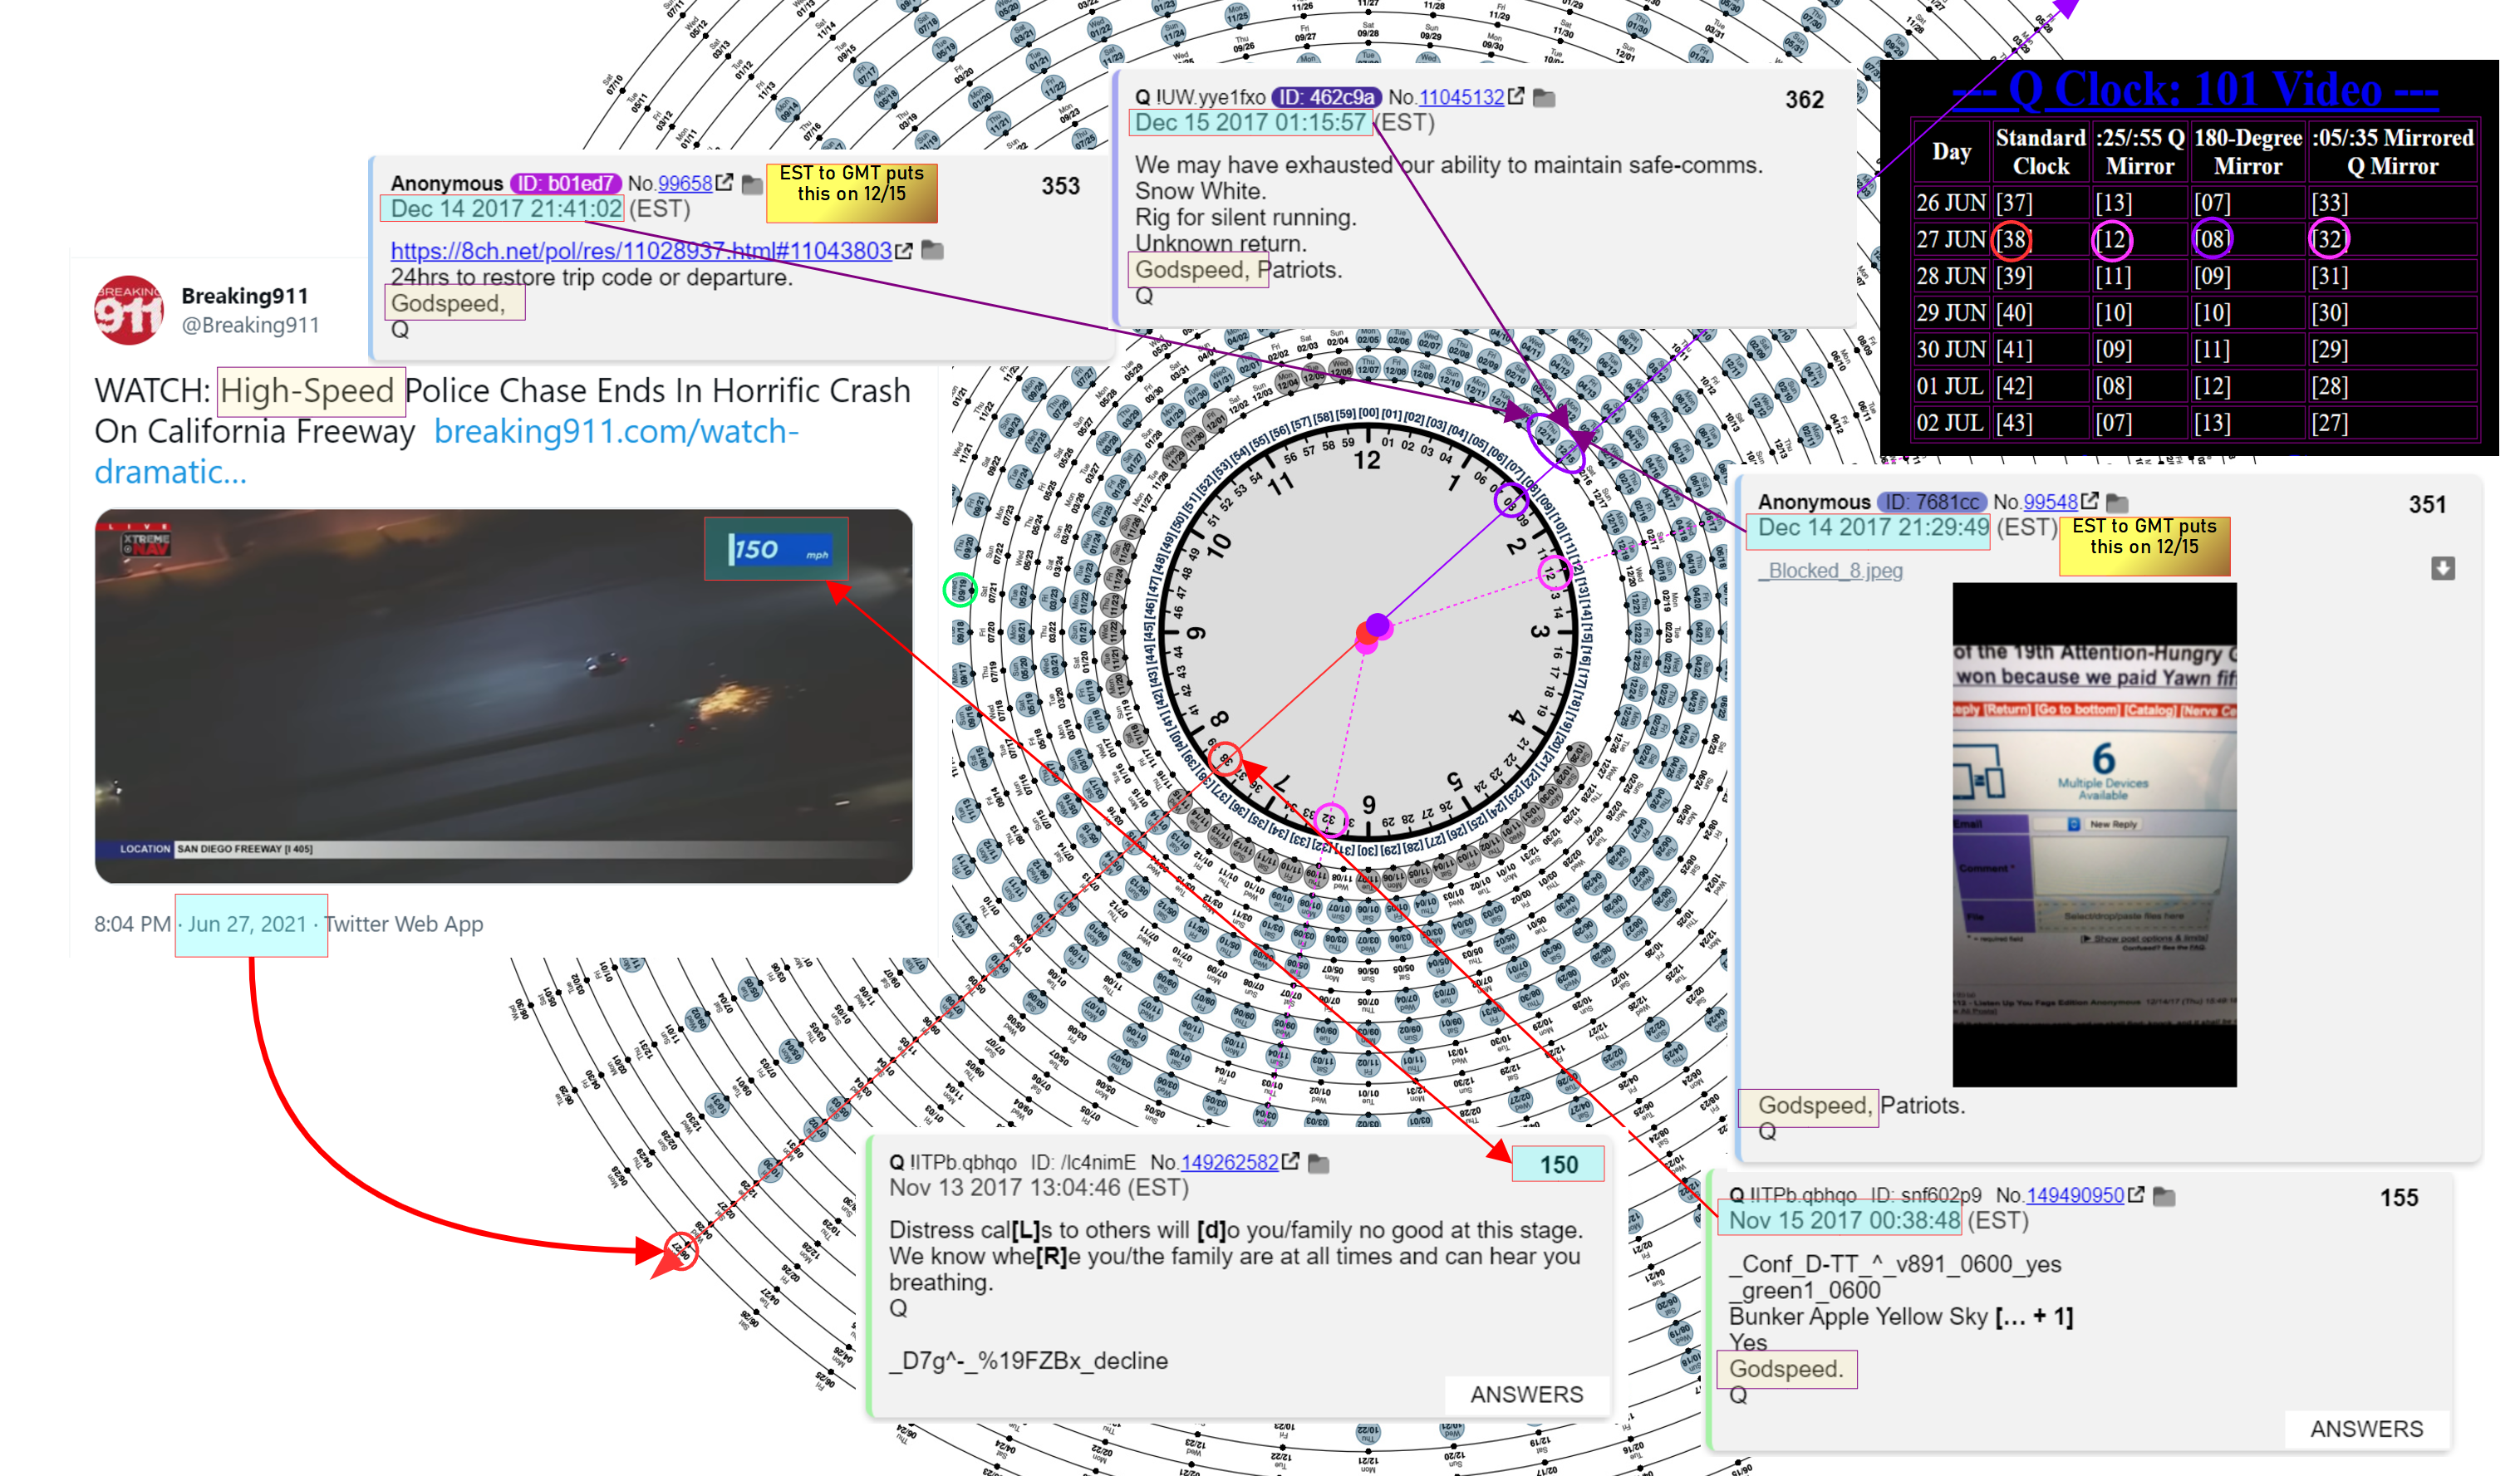Screen dimensions: 2520x1476
Task: Open post number link No.149490950
Action: click(x=2074, y=1195)
